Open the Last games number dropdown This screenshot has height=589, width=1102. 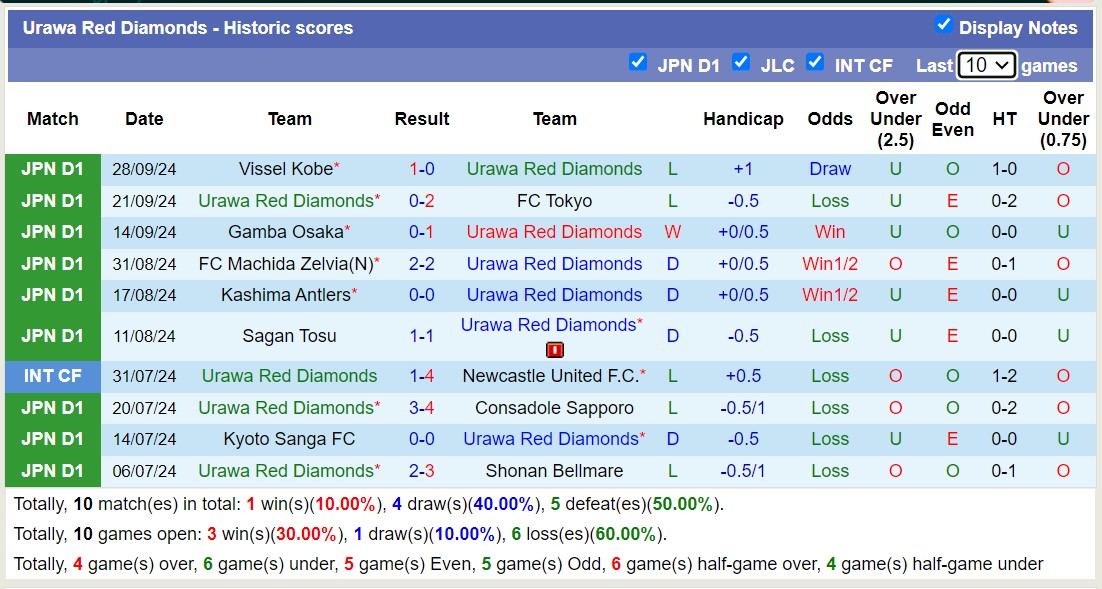tap(987, 65)
